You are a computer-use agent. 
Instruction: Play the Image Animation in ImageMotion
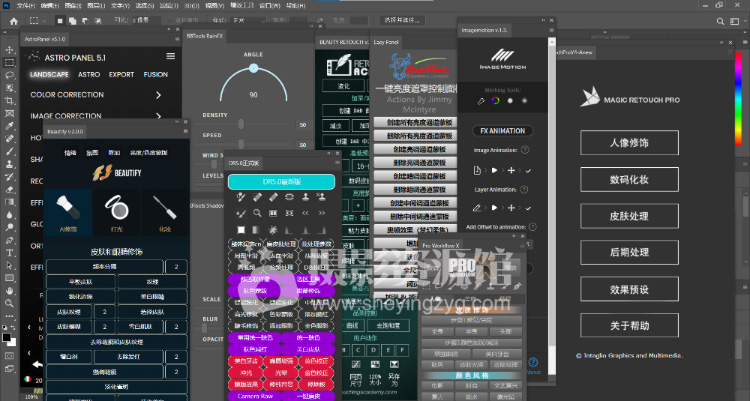coord(495,170)
